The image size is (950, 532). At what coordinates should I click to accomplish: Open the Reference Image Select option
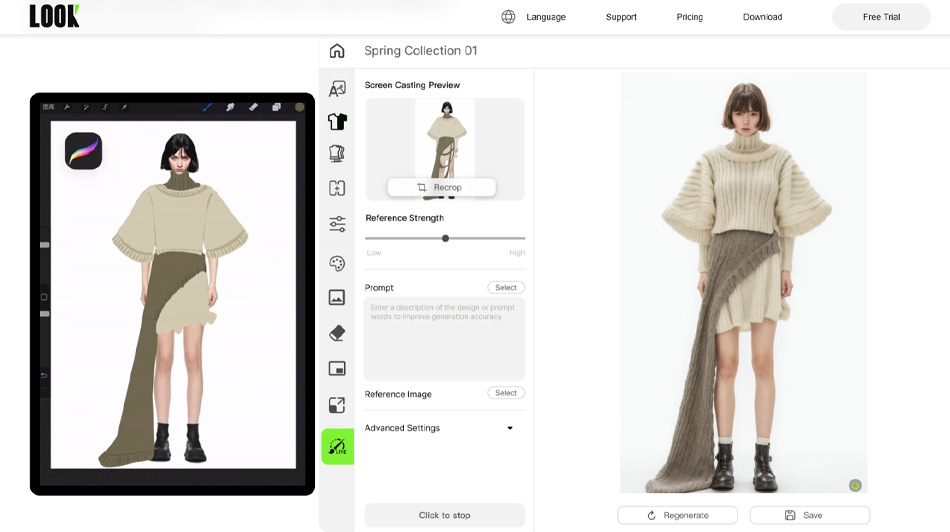[506, 393]
